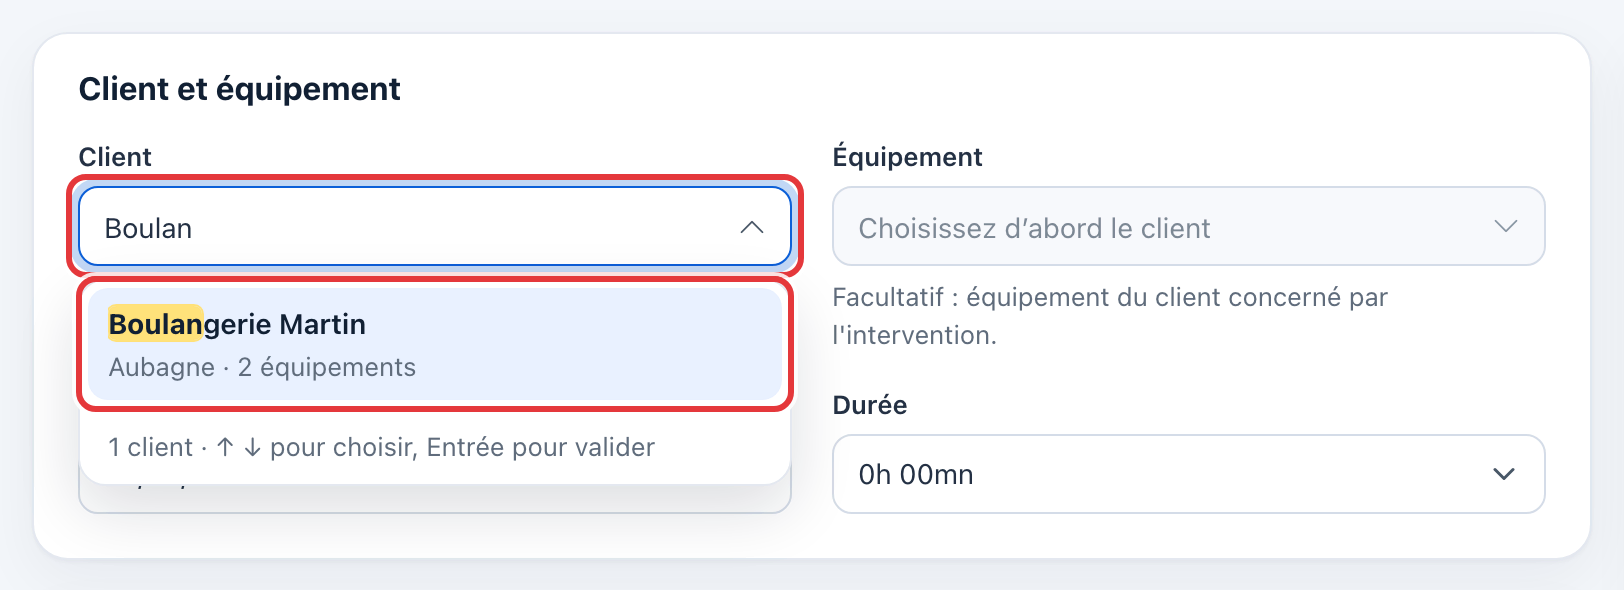The width and height of the screenshot is (1624, 590).
Task: Collapse the Client list with the up chevron
Action: [752, 228]
